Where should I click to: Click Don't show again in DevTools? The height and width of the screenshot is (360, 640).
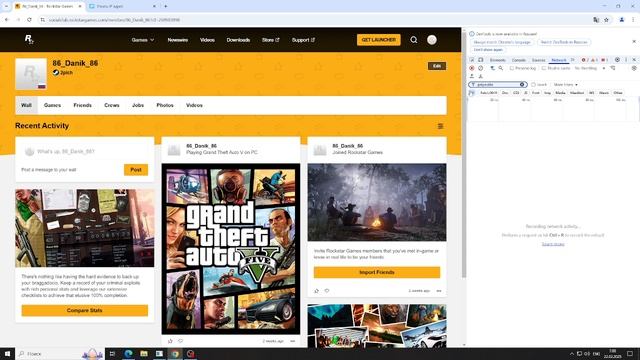pyautogui.click(x=488, y=50)
